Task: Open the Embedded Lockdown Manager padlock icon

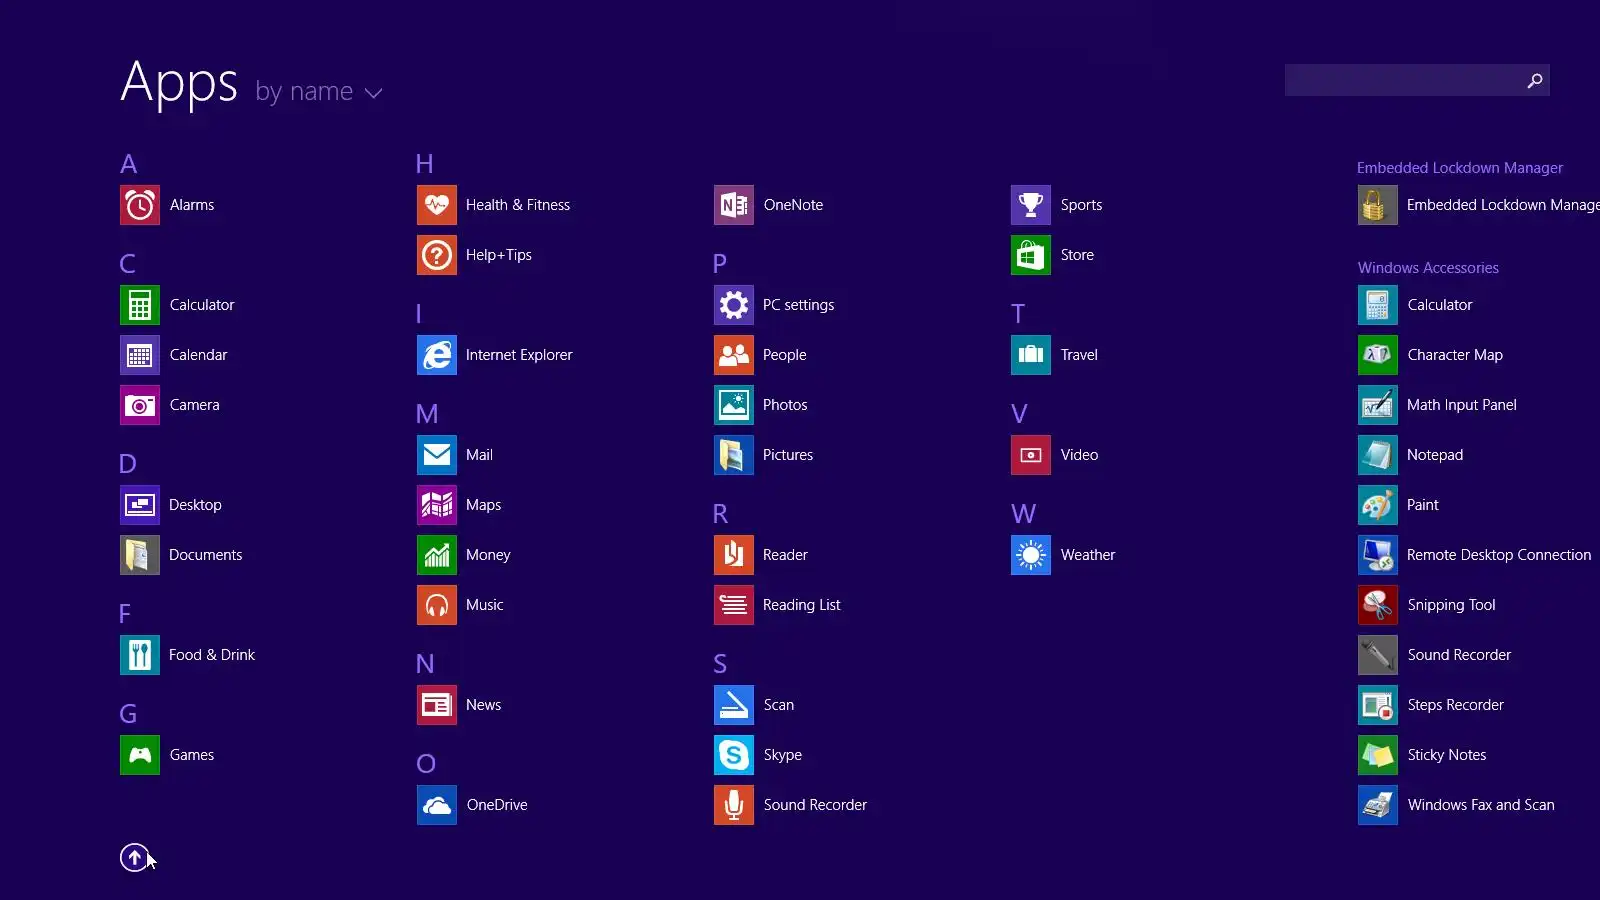Action: click(1378, 205)
